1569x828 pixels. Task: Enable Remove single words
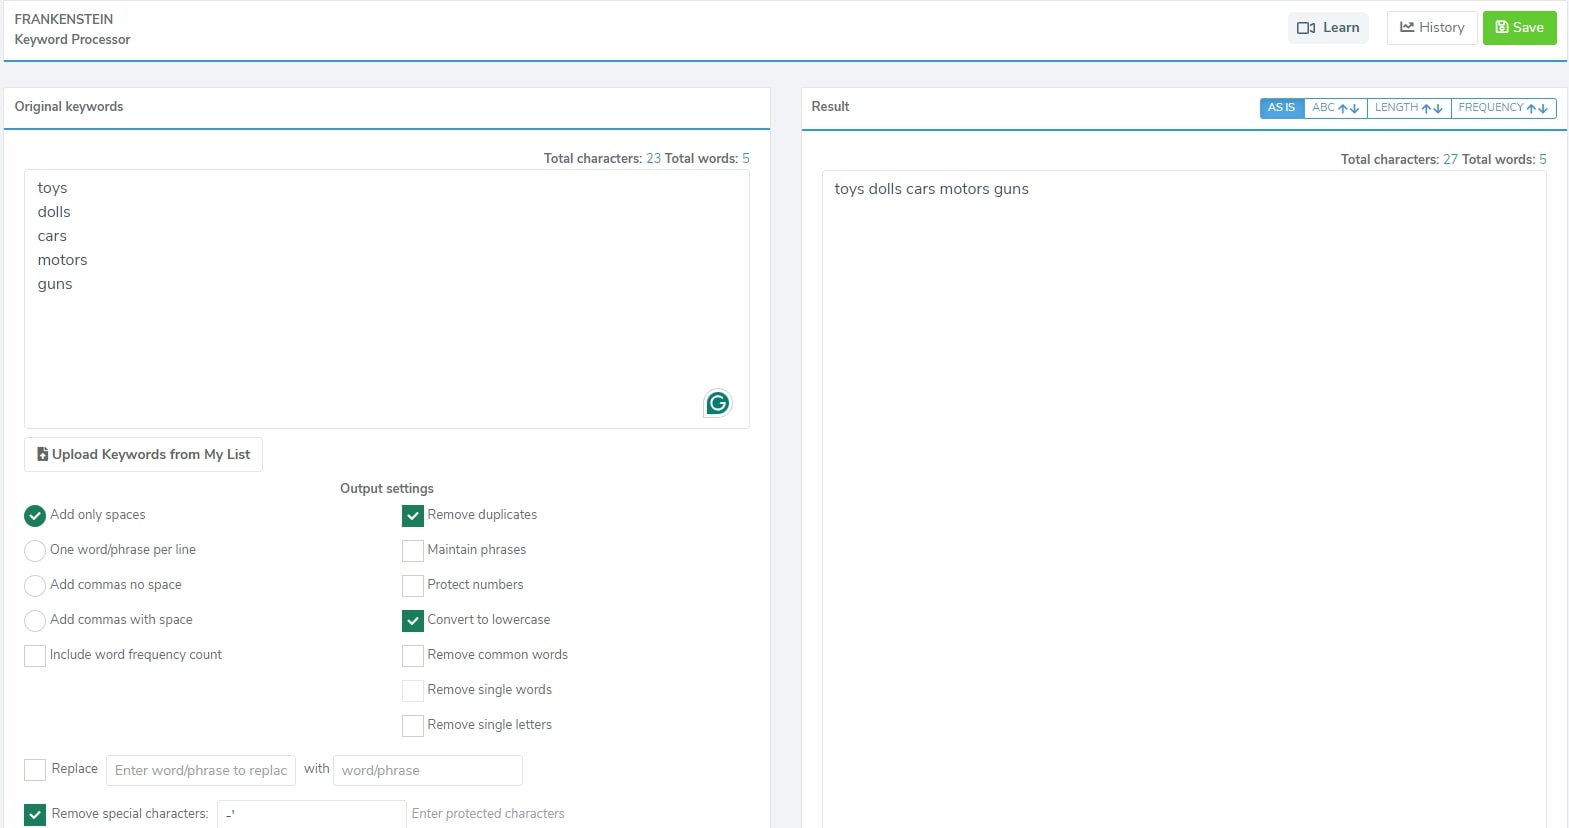tap(413, 690)
